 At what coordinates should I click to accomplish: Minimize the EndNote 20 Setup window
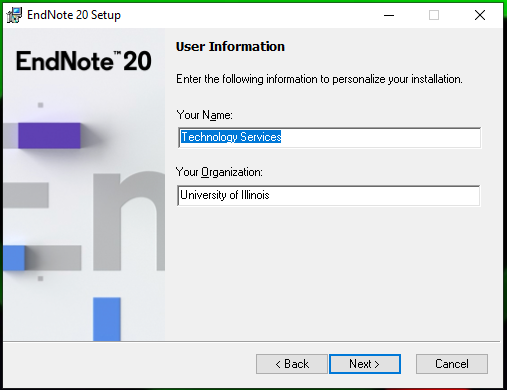coord(389,15)
